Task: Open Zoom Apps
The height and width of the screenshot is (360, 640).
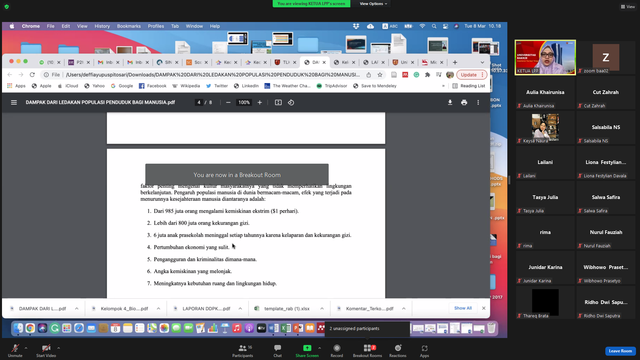Action: pyautogui.click(x=424, y=350)
